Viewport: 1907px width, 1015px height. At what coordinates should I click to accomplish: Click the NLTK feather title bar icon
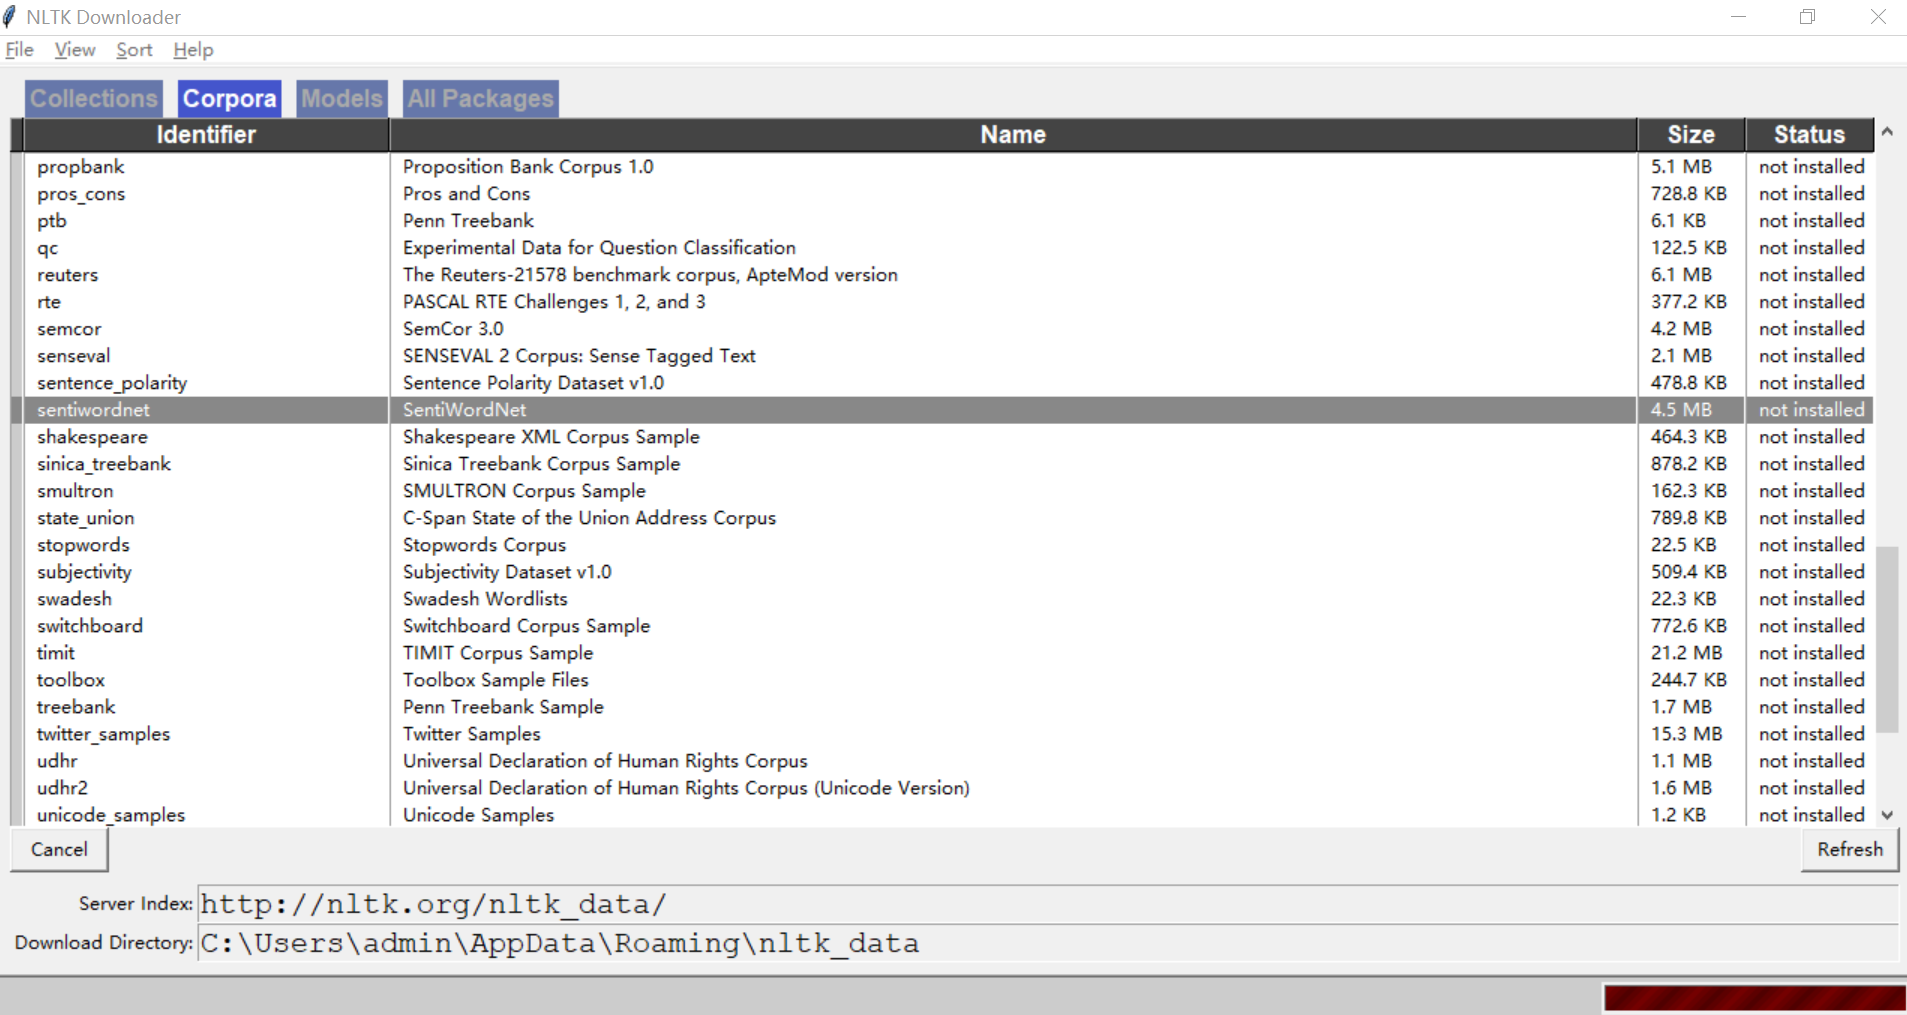click(x=10, y=17)
